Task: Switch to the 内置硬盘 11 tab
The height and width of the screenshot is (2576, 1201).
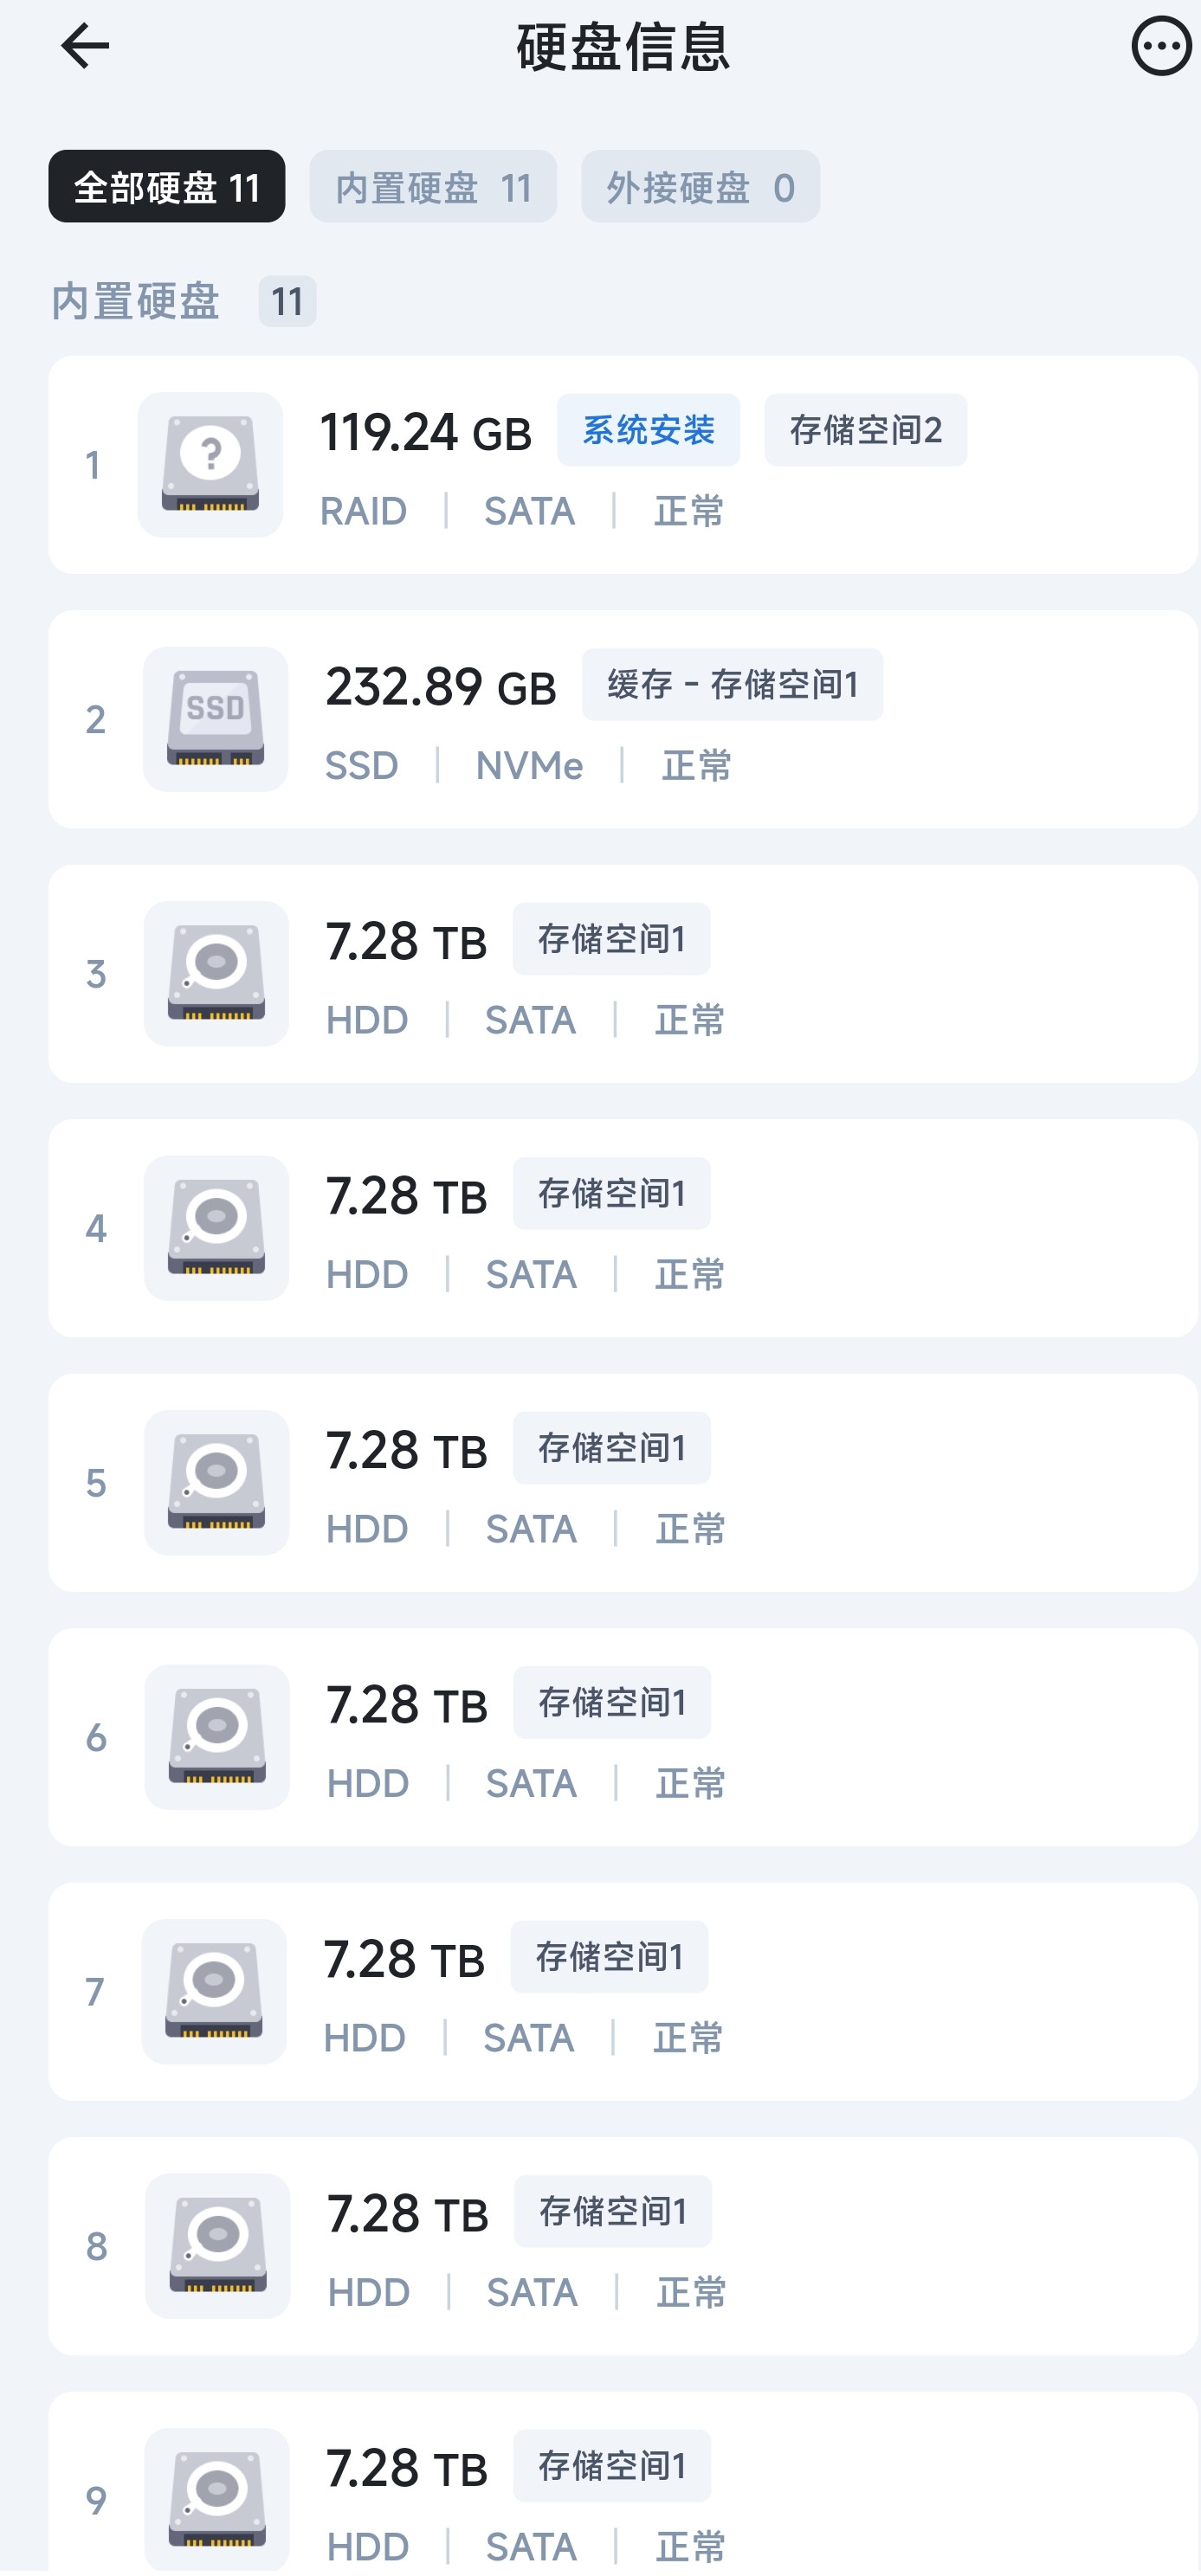Action: (x=433, y=187)
